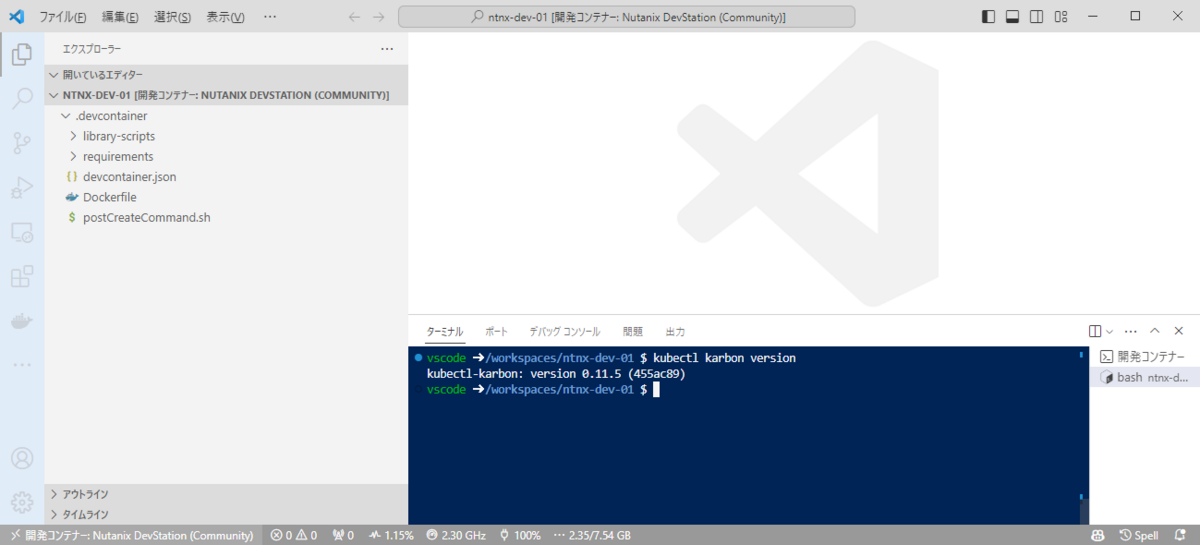Show additional activity bar views
1200x545 pixels.
[21, 364]
